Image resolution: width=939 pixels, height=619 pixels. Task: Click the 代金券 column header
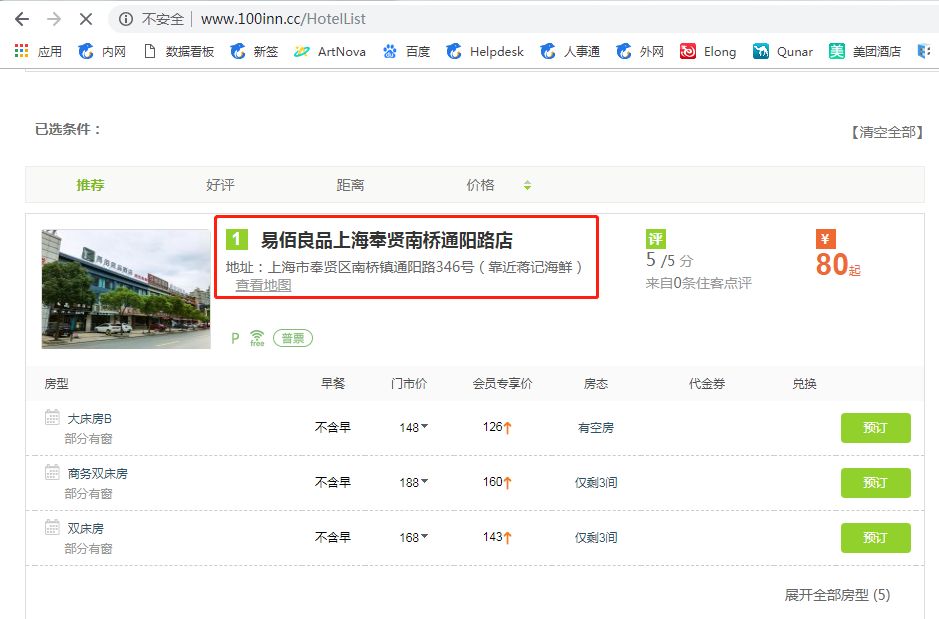click(707, 384)
